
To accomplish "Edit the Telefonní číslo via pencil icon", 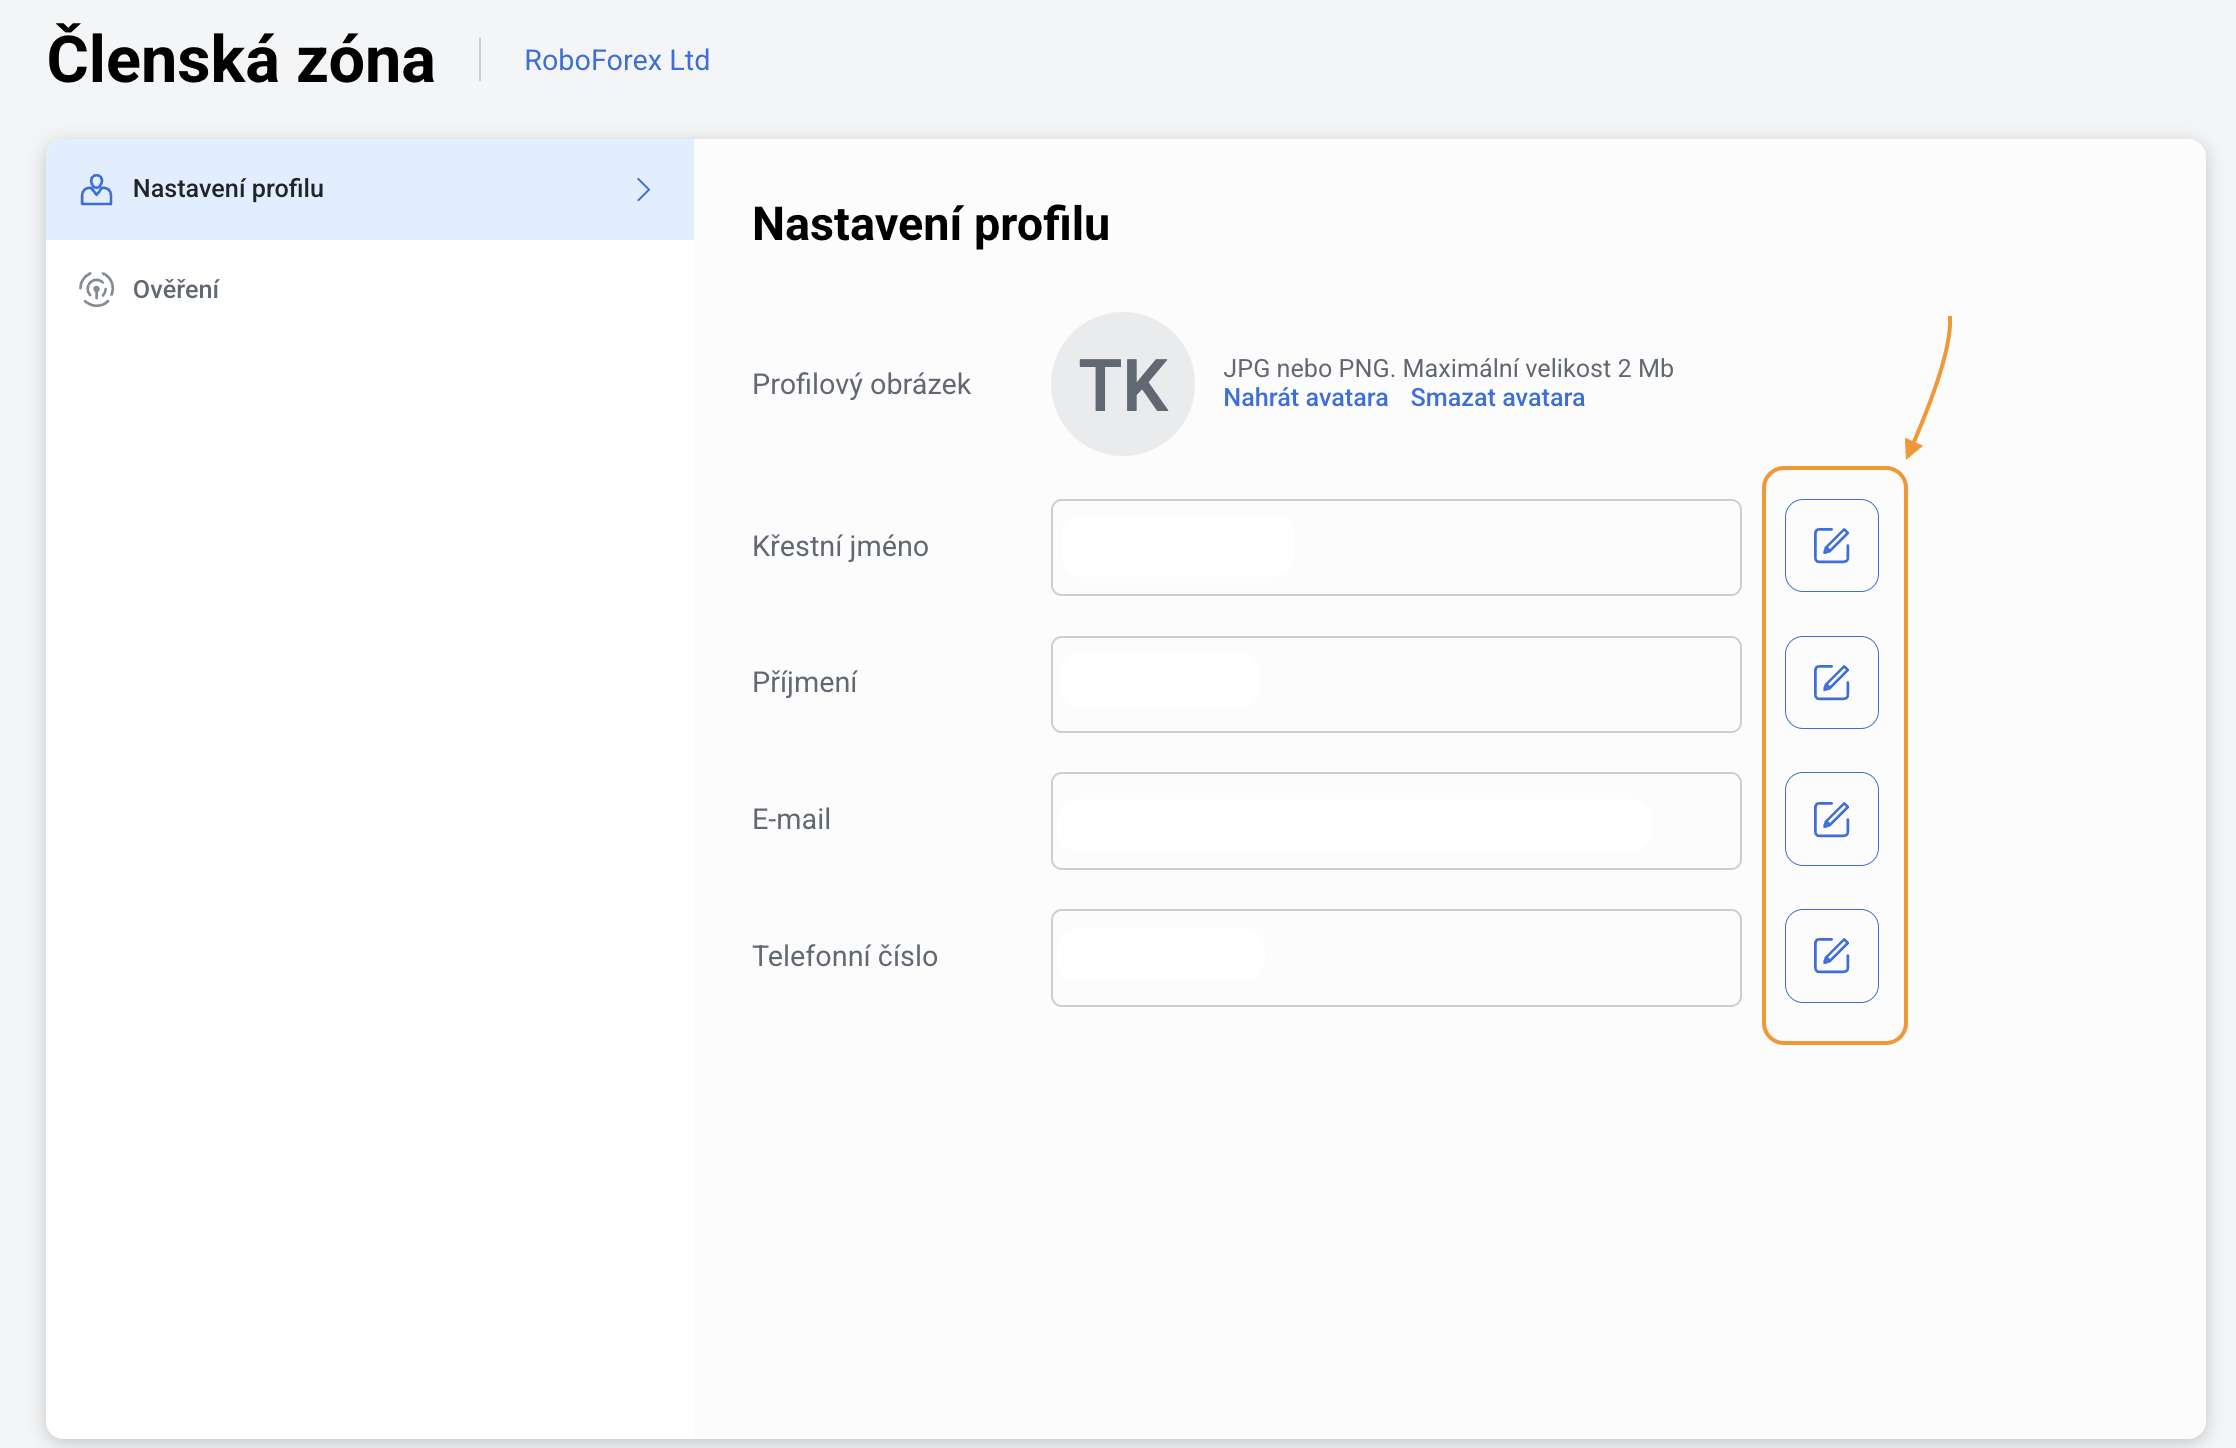I will [x=1831, y=956].
